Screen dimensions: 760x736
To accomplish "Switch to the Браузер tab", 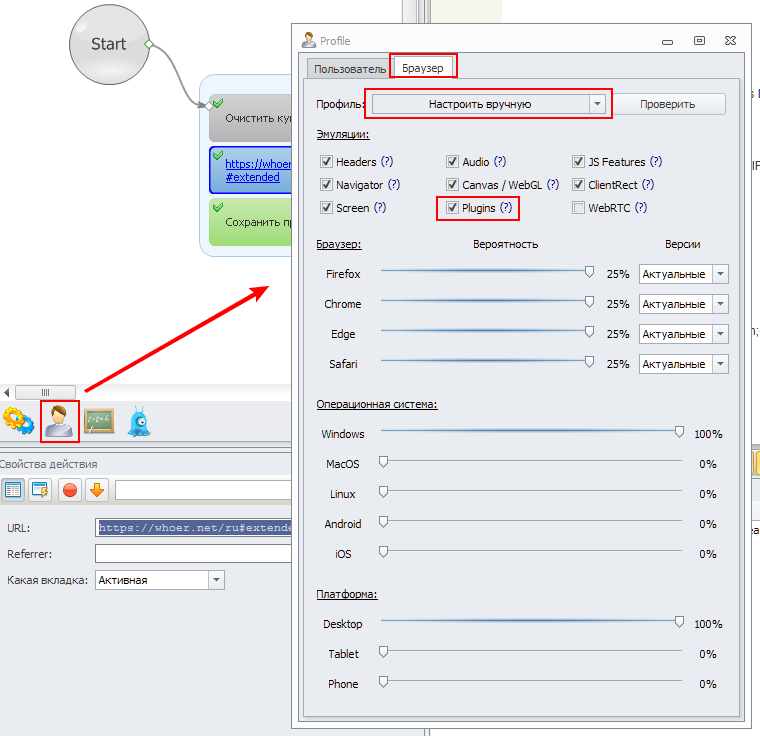I will (x=423, y=68).
